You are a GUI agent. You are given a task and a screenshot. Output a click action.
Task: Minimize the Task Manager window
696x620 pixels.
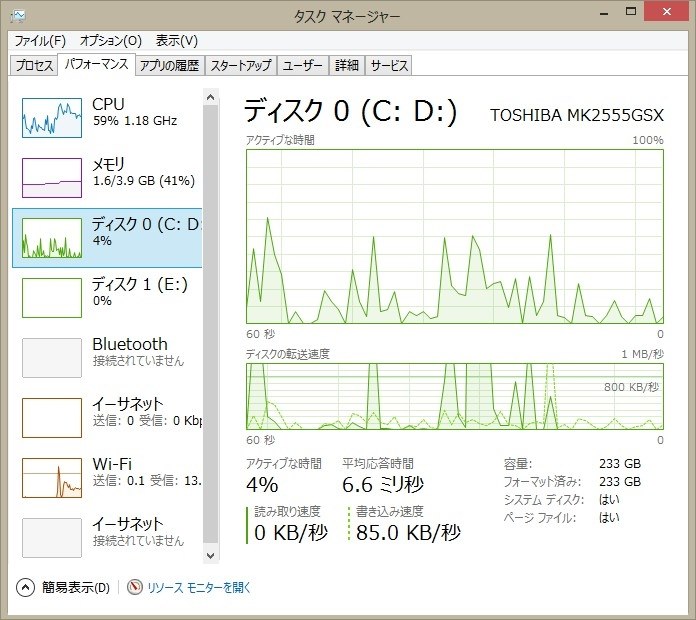(604, 12)
